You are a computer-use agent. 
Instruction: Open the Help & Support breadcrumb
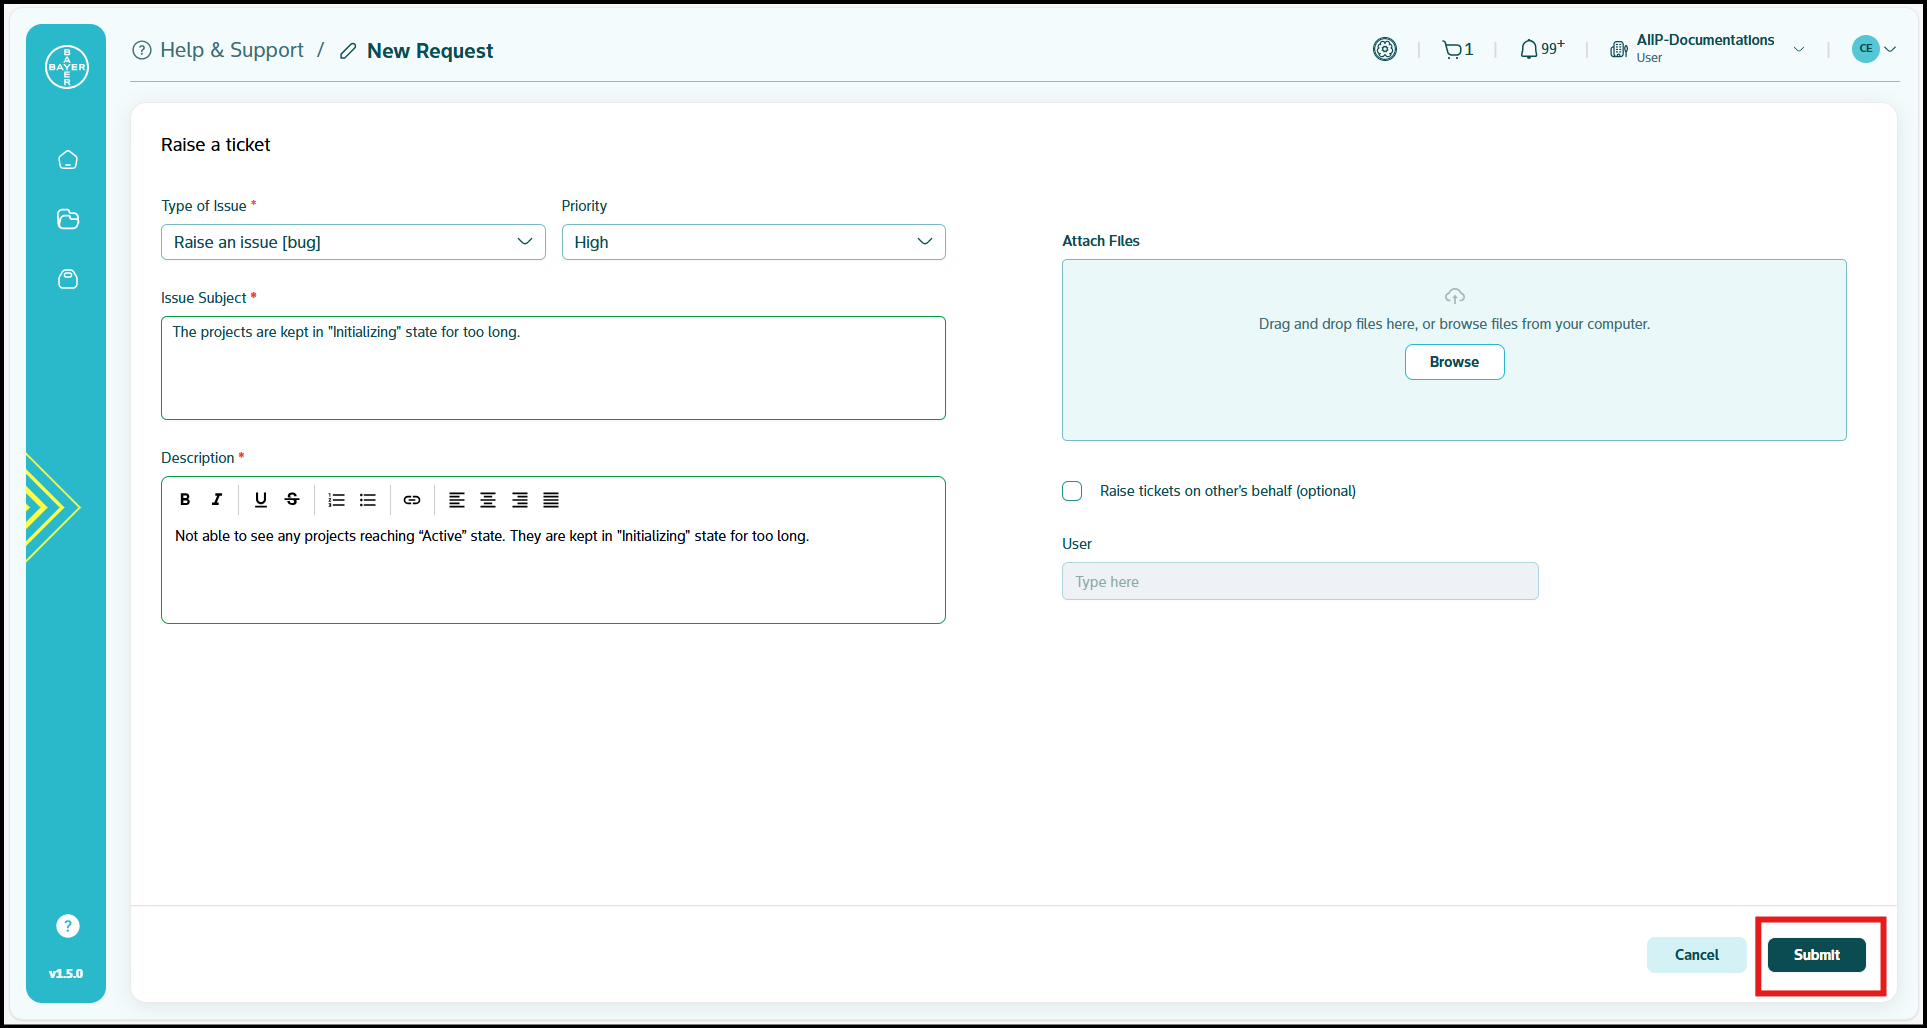click(x=232, y=49)
